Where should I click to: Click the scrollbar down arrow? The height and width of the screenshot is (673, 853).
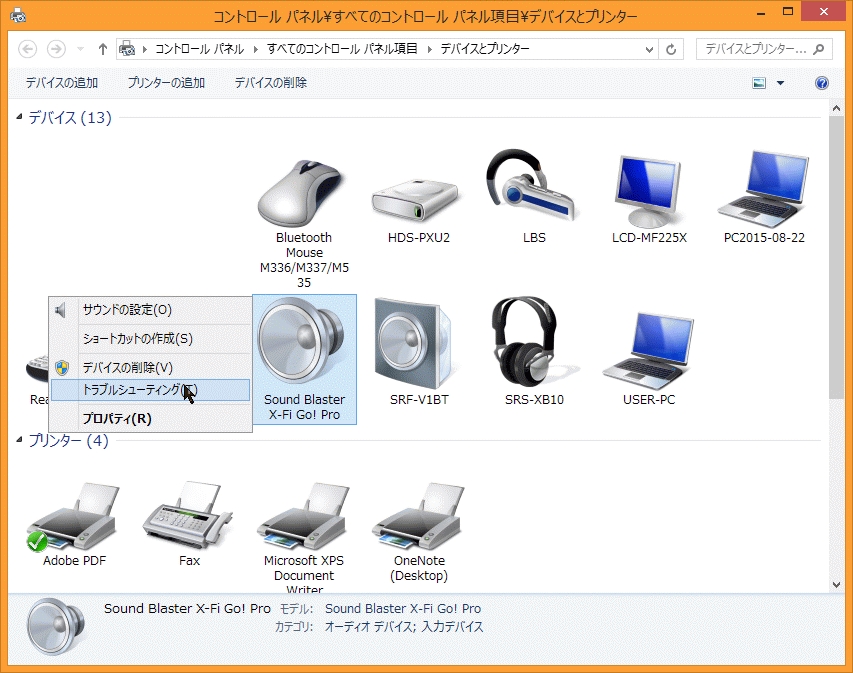(836, 585)
